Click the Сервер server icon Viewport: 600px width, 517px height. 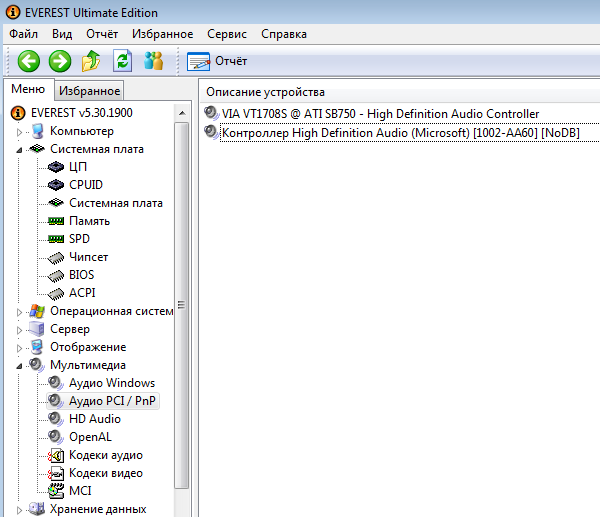(x=37, y=329)
